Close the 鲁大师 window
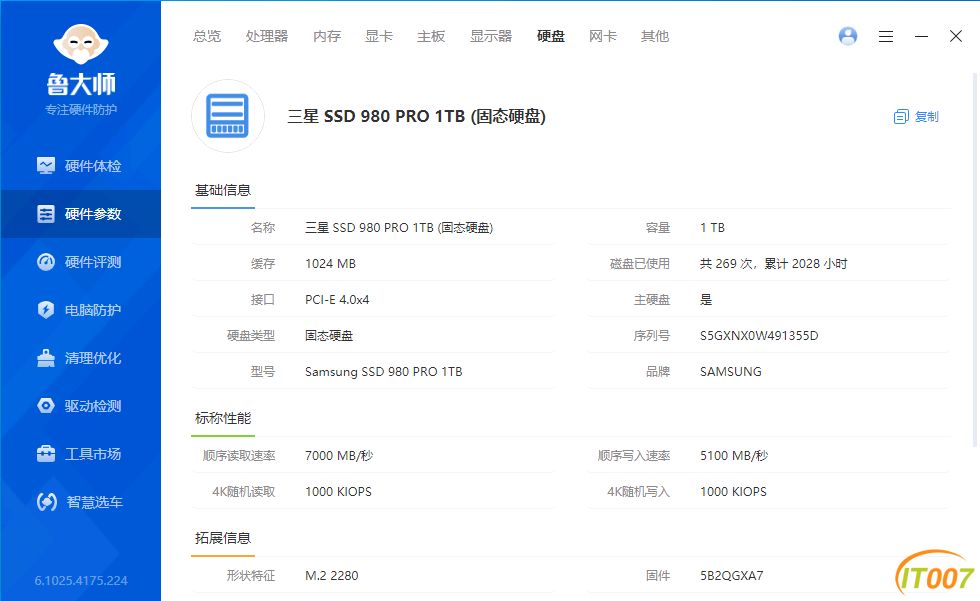The image size is (980, 601). tap(956, 36)
